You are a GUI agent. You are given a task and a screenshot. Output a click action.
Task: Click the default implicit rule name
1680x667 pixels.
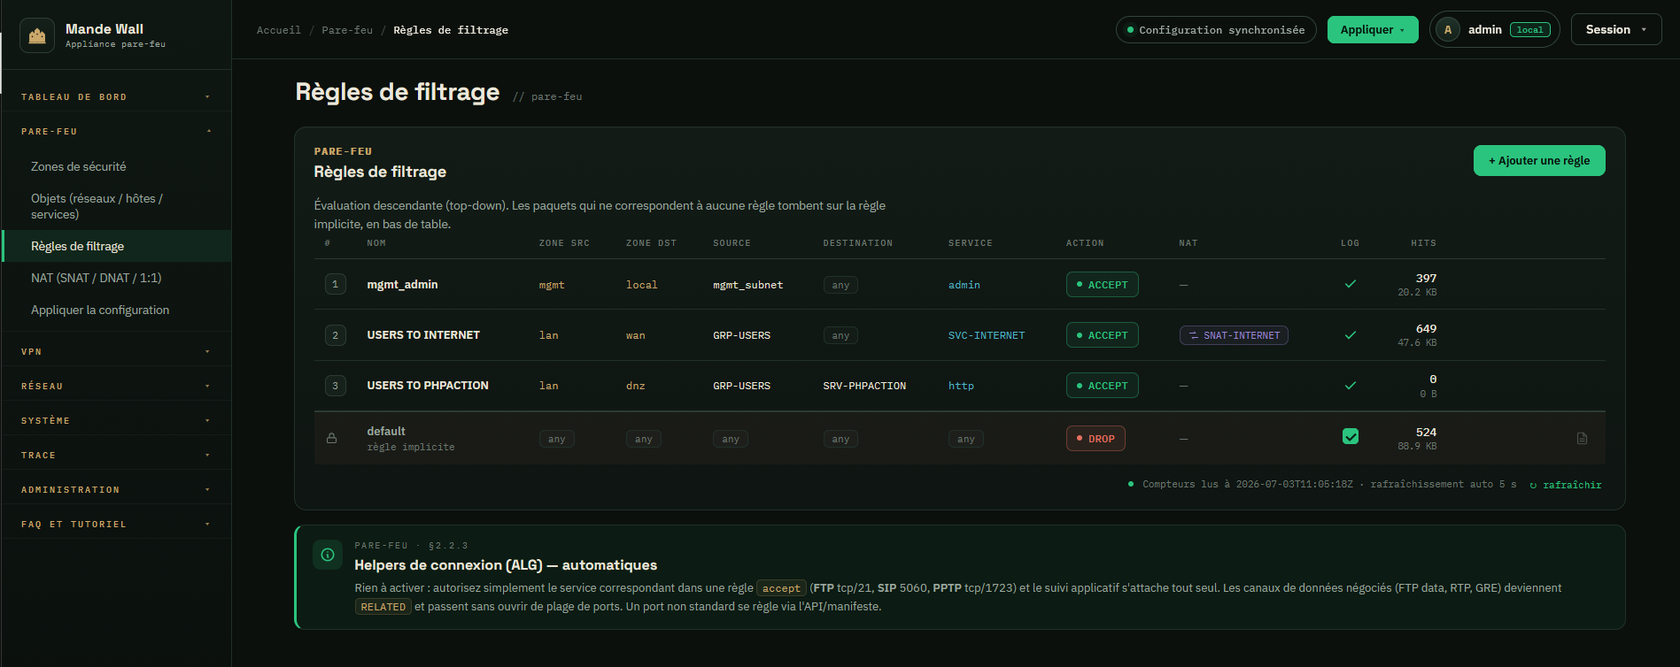coord(386,431)
